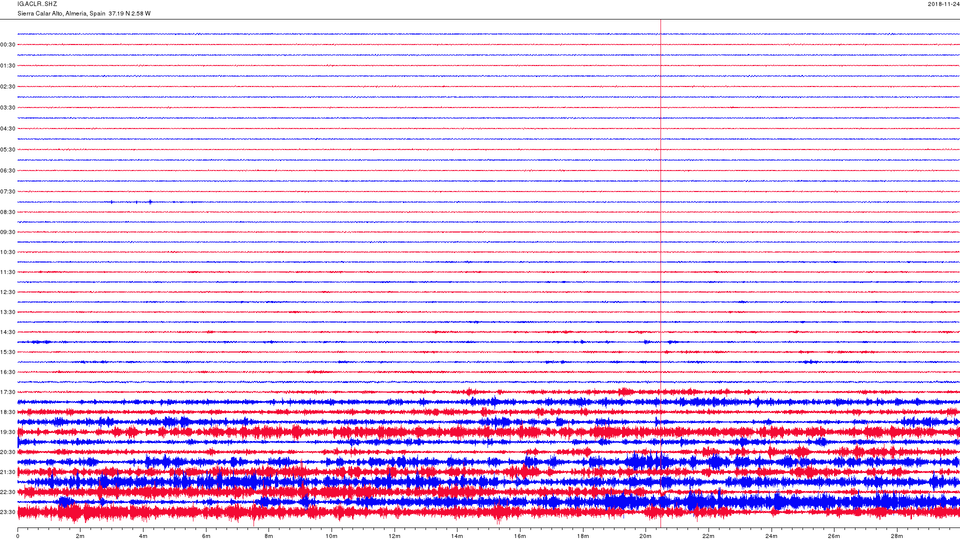Click the 23:30 row time label

click(x=8, y=512)
